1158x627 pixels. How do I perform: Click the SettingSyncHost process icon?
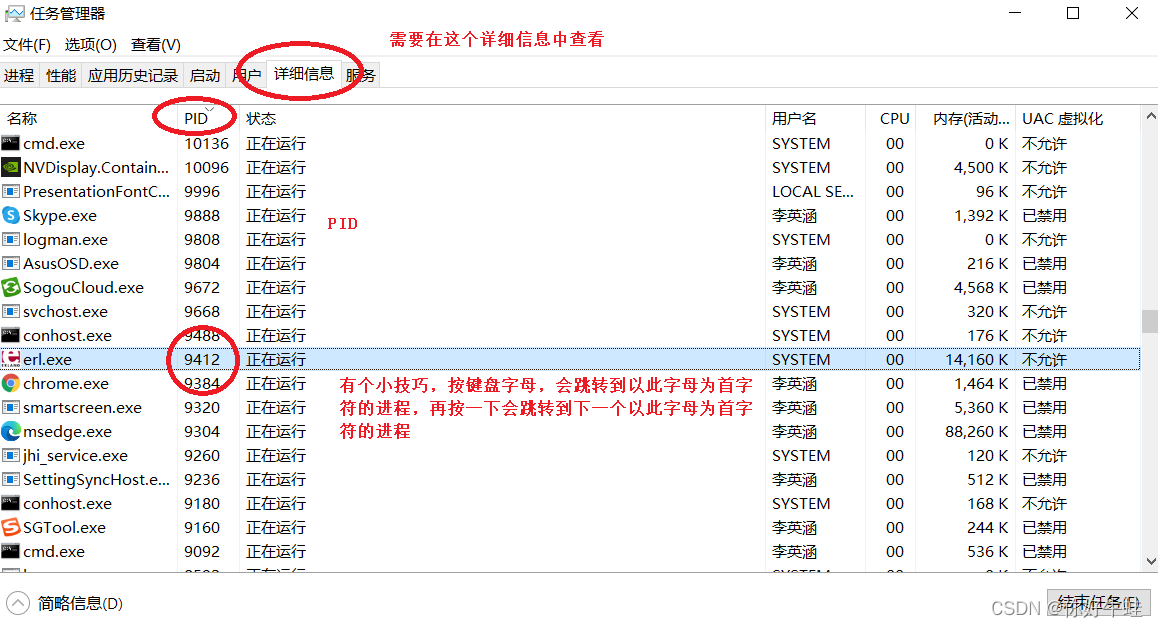pyautogui.click(x=10, y=479)
